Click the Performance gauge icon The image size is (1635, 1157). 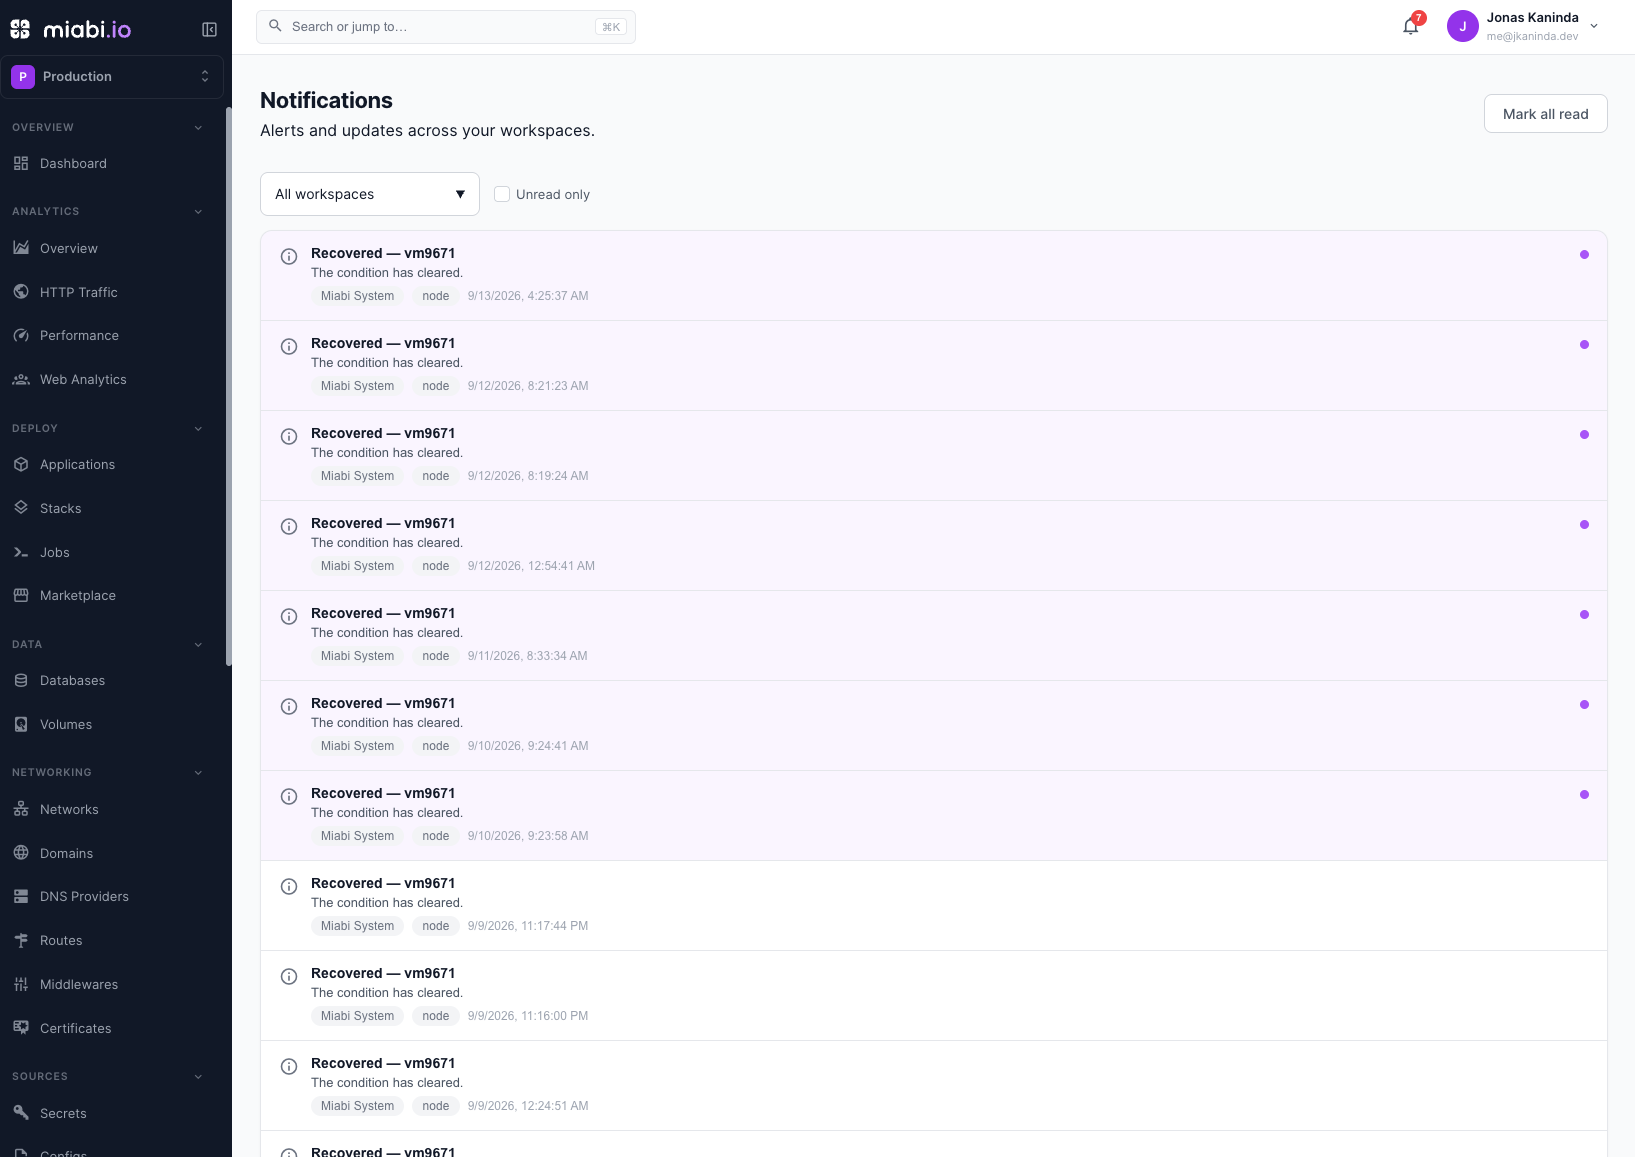(21, 335)
